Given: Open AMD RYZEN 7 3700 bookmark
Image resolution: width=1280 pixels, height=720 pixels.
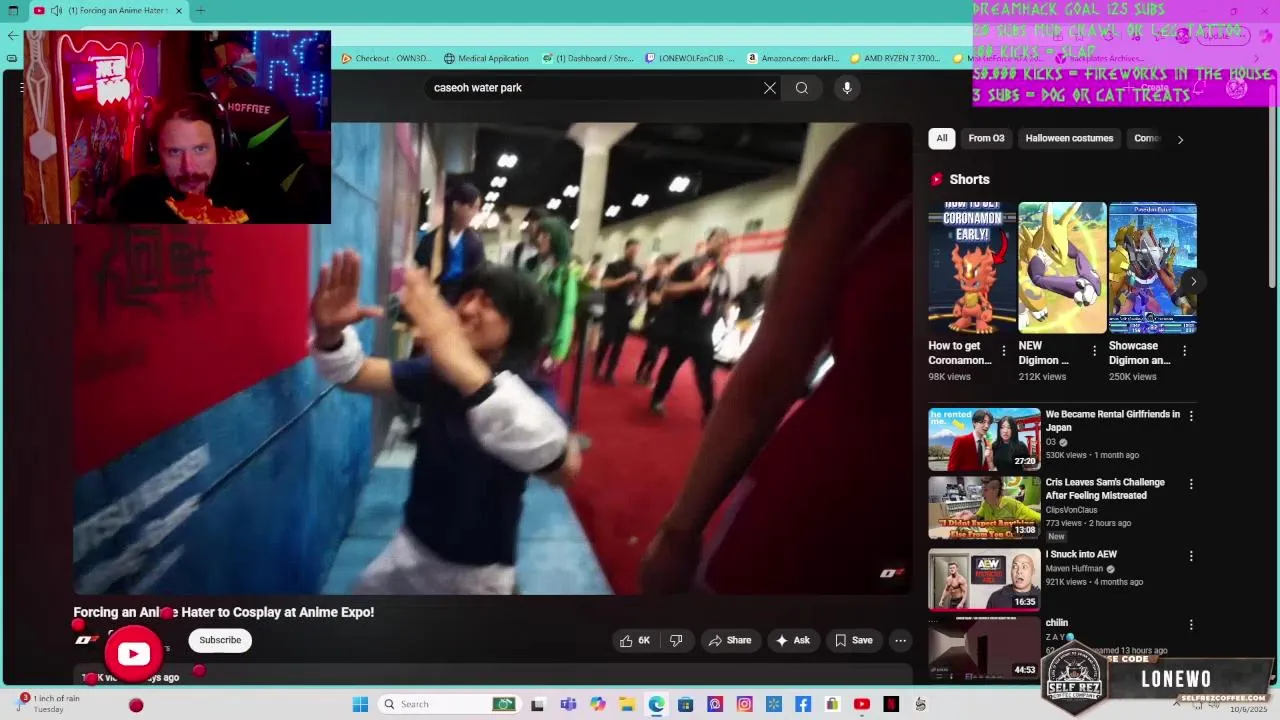Looking at the screenshot, I should 895,58.
